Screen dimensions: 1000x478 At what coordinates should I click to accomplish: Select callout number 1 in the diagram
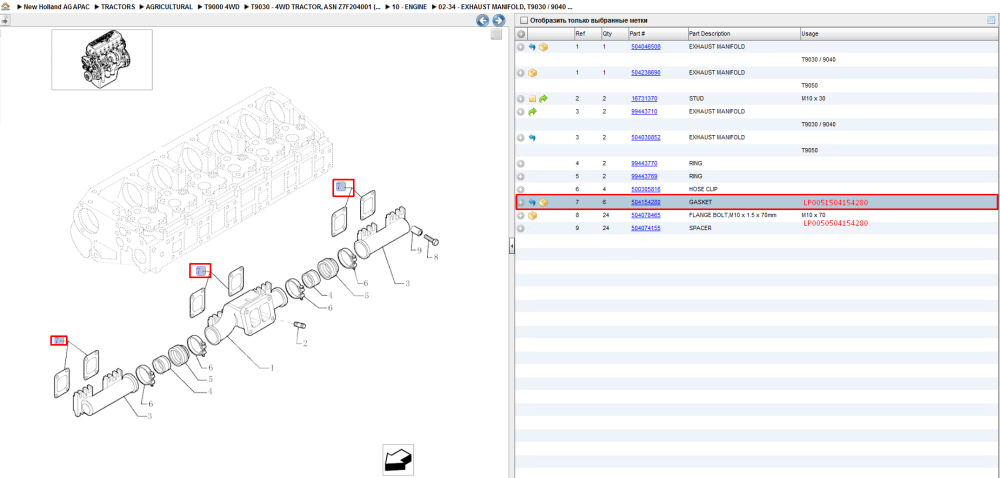click(x=272, y=368)
